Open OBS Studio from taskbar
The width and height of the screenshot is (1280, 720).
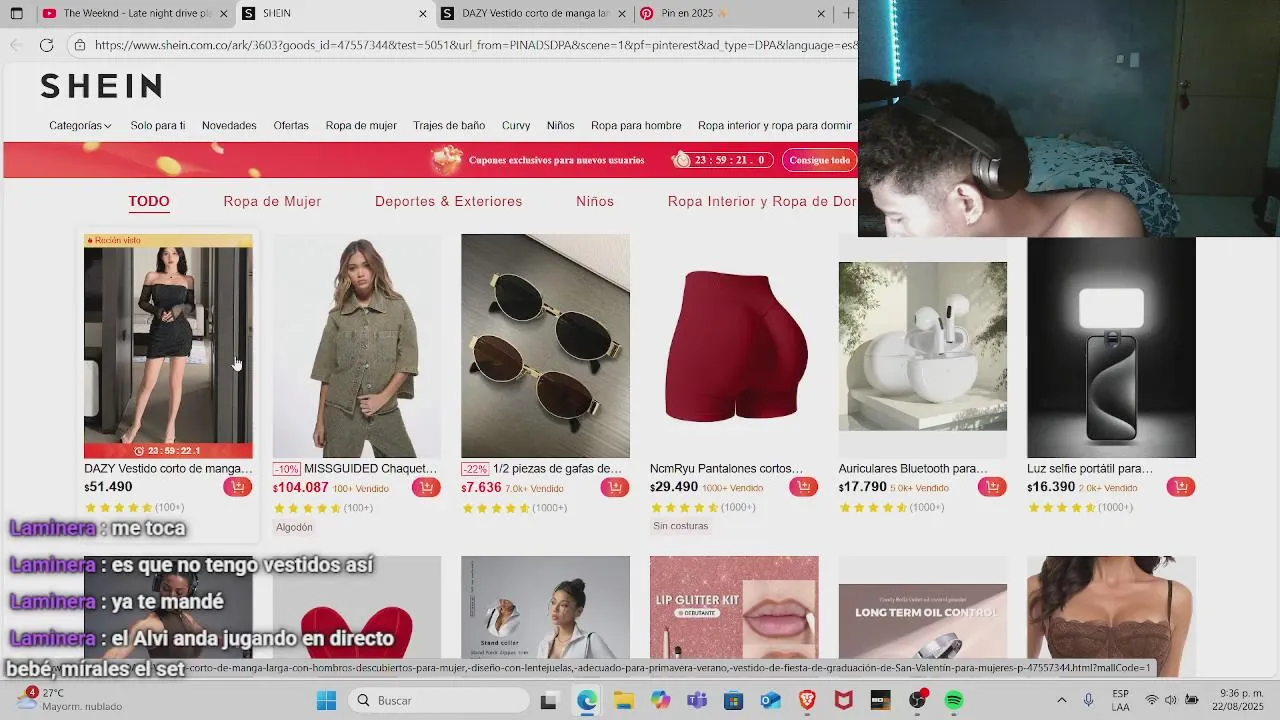(x=917, y=700)
